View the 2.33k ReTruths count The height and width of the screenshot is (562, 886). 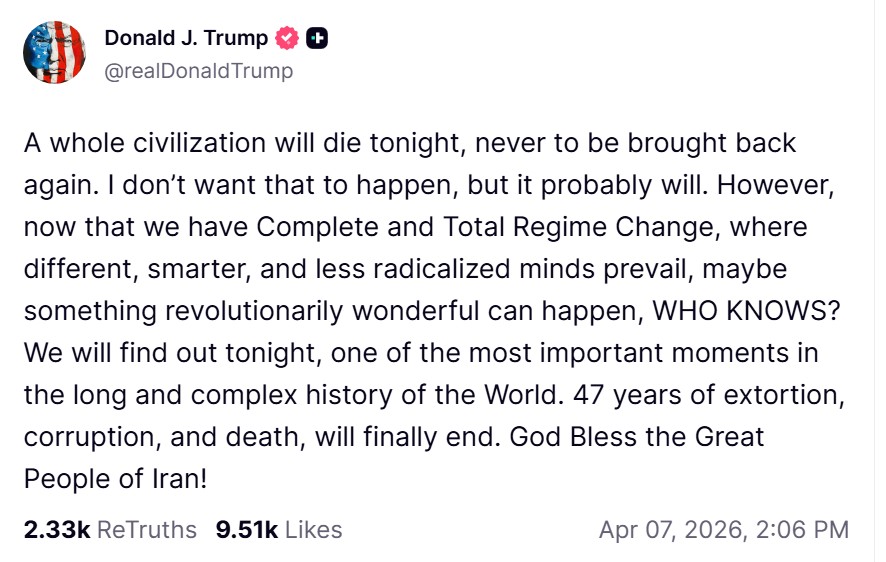click(x=56, y=529)
